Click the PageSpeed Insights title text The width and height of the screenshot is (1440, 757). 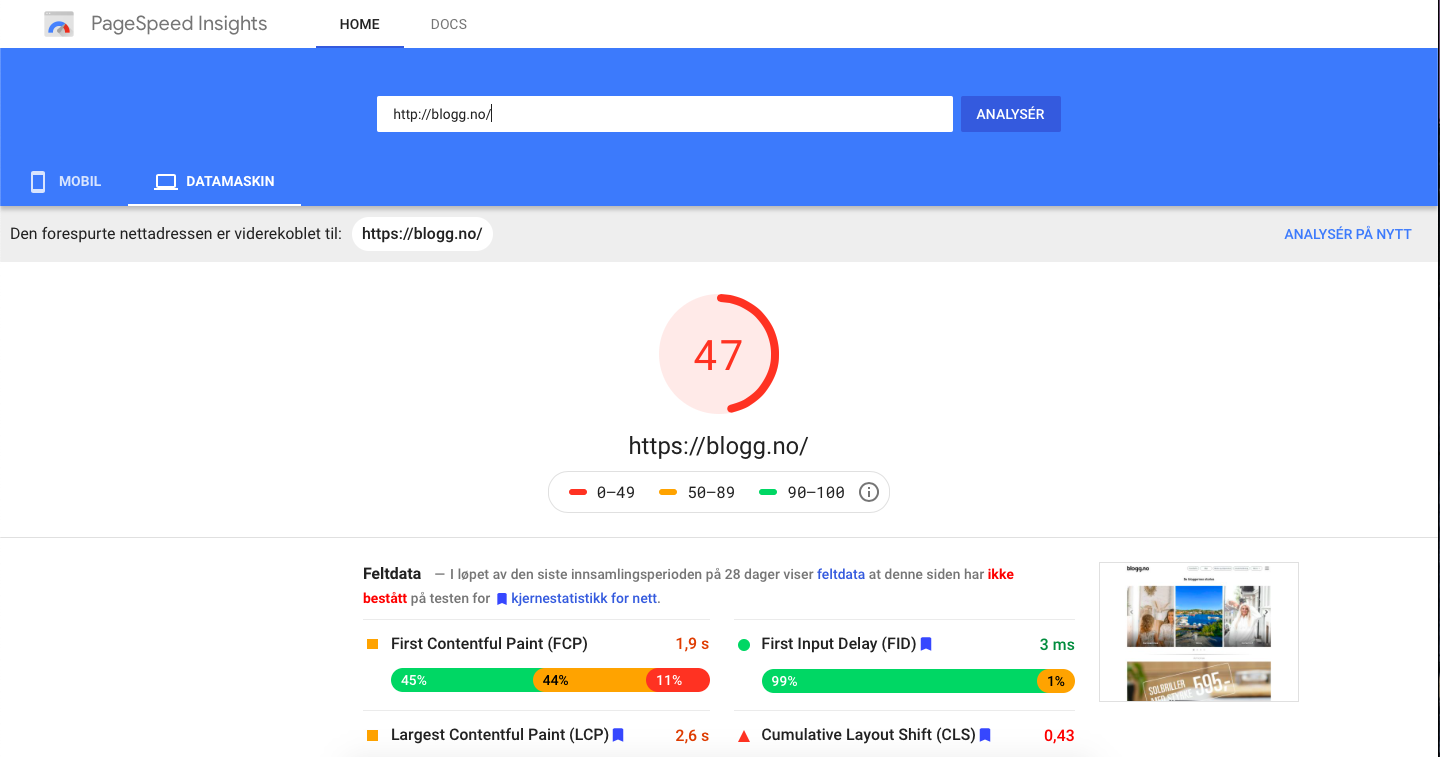(x=179, y=24)
